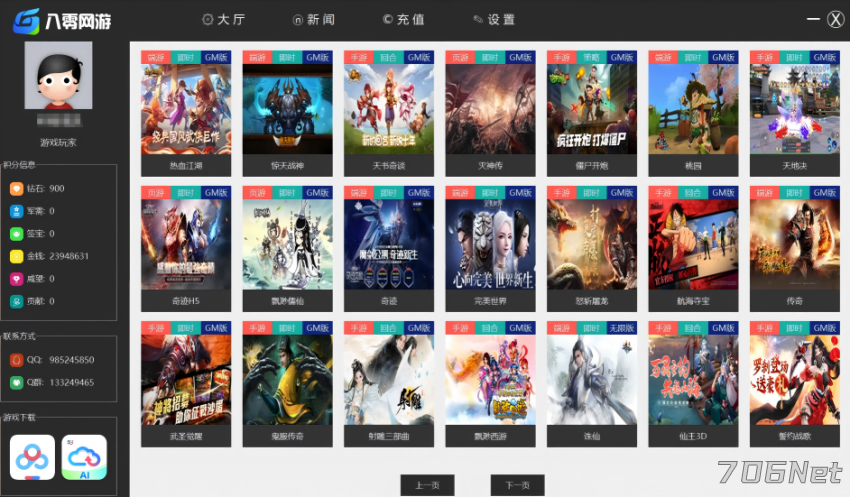
Task: Click the 完美世界 title label
Action: pyautogui.click(x=490, y=301)
